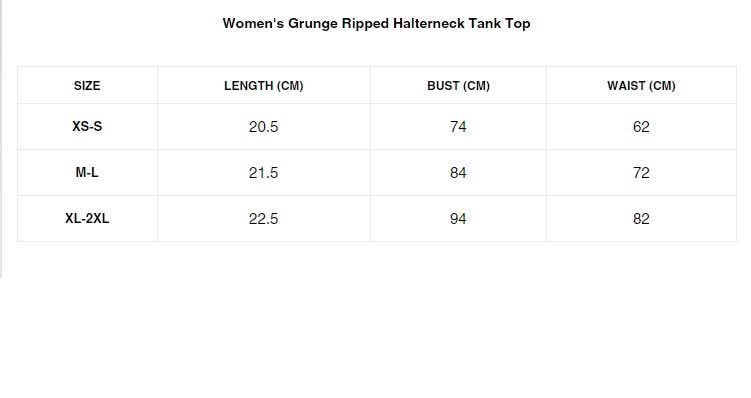Click the XL-2XL size row label
Viewport: 751px width, 398px height.
coord(87,218)
